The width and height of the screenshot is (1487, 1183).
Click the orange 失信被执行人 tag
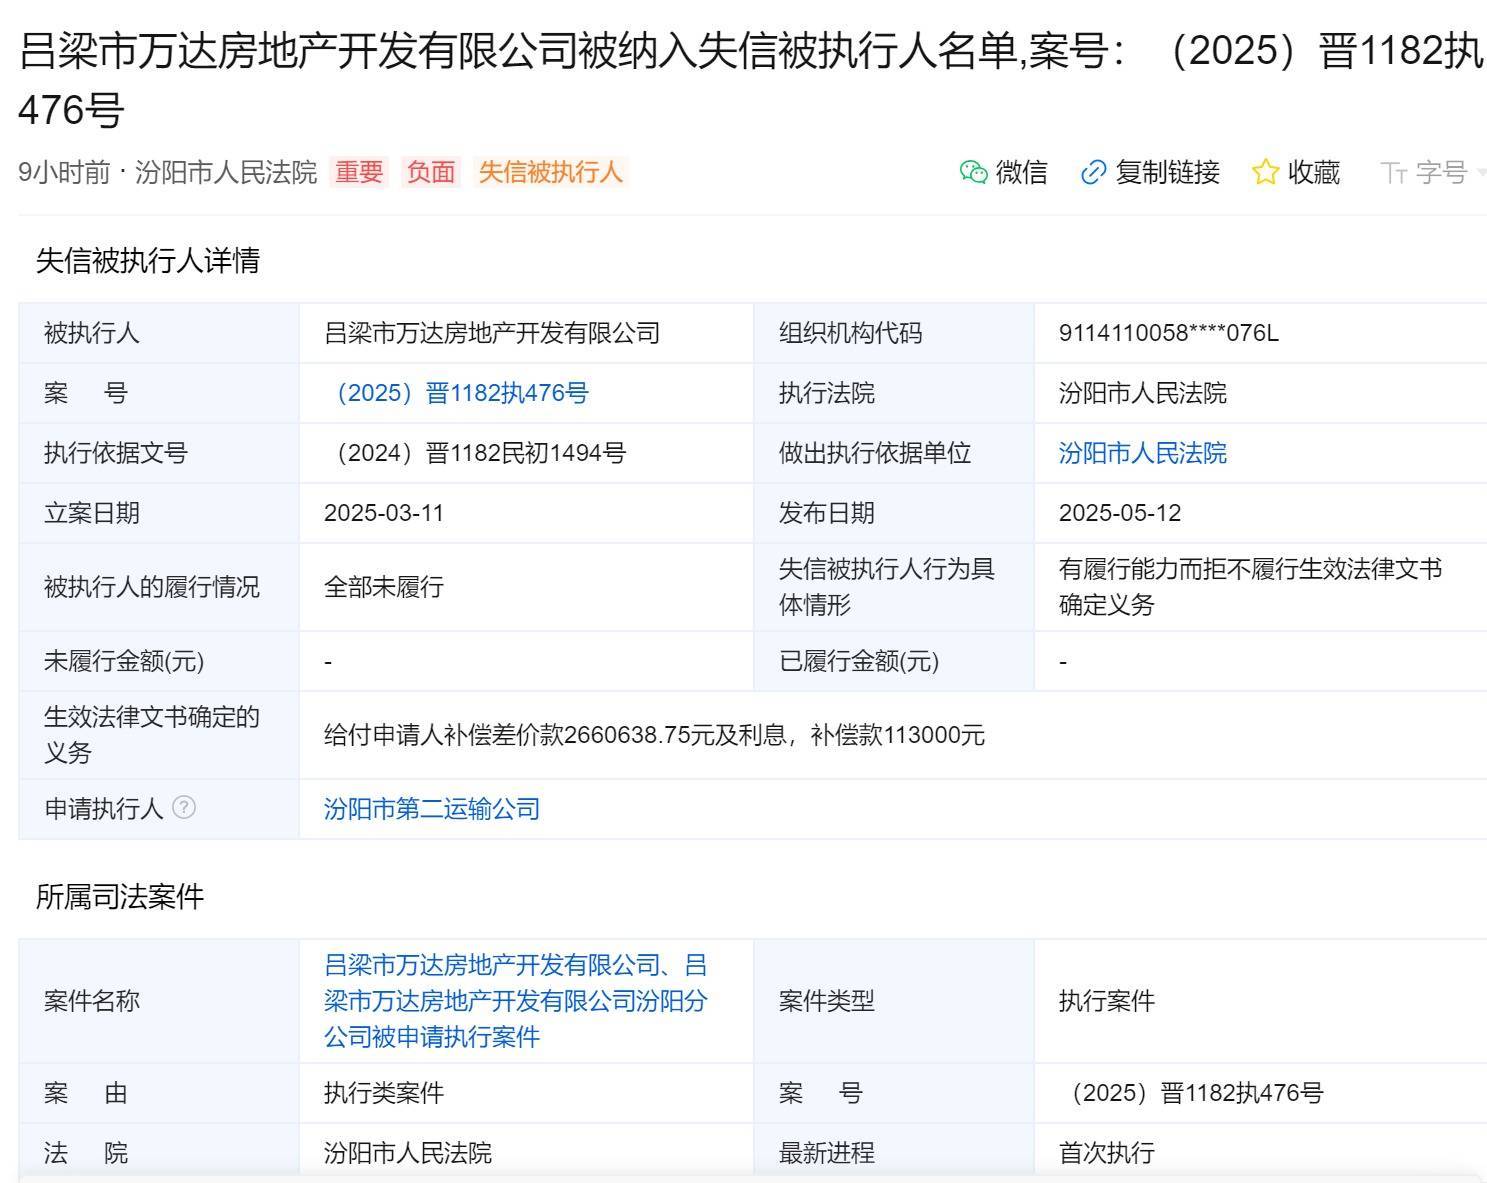click(x=550, y=172)
